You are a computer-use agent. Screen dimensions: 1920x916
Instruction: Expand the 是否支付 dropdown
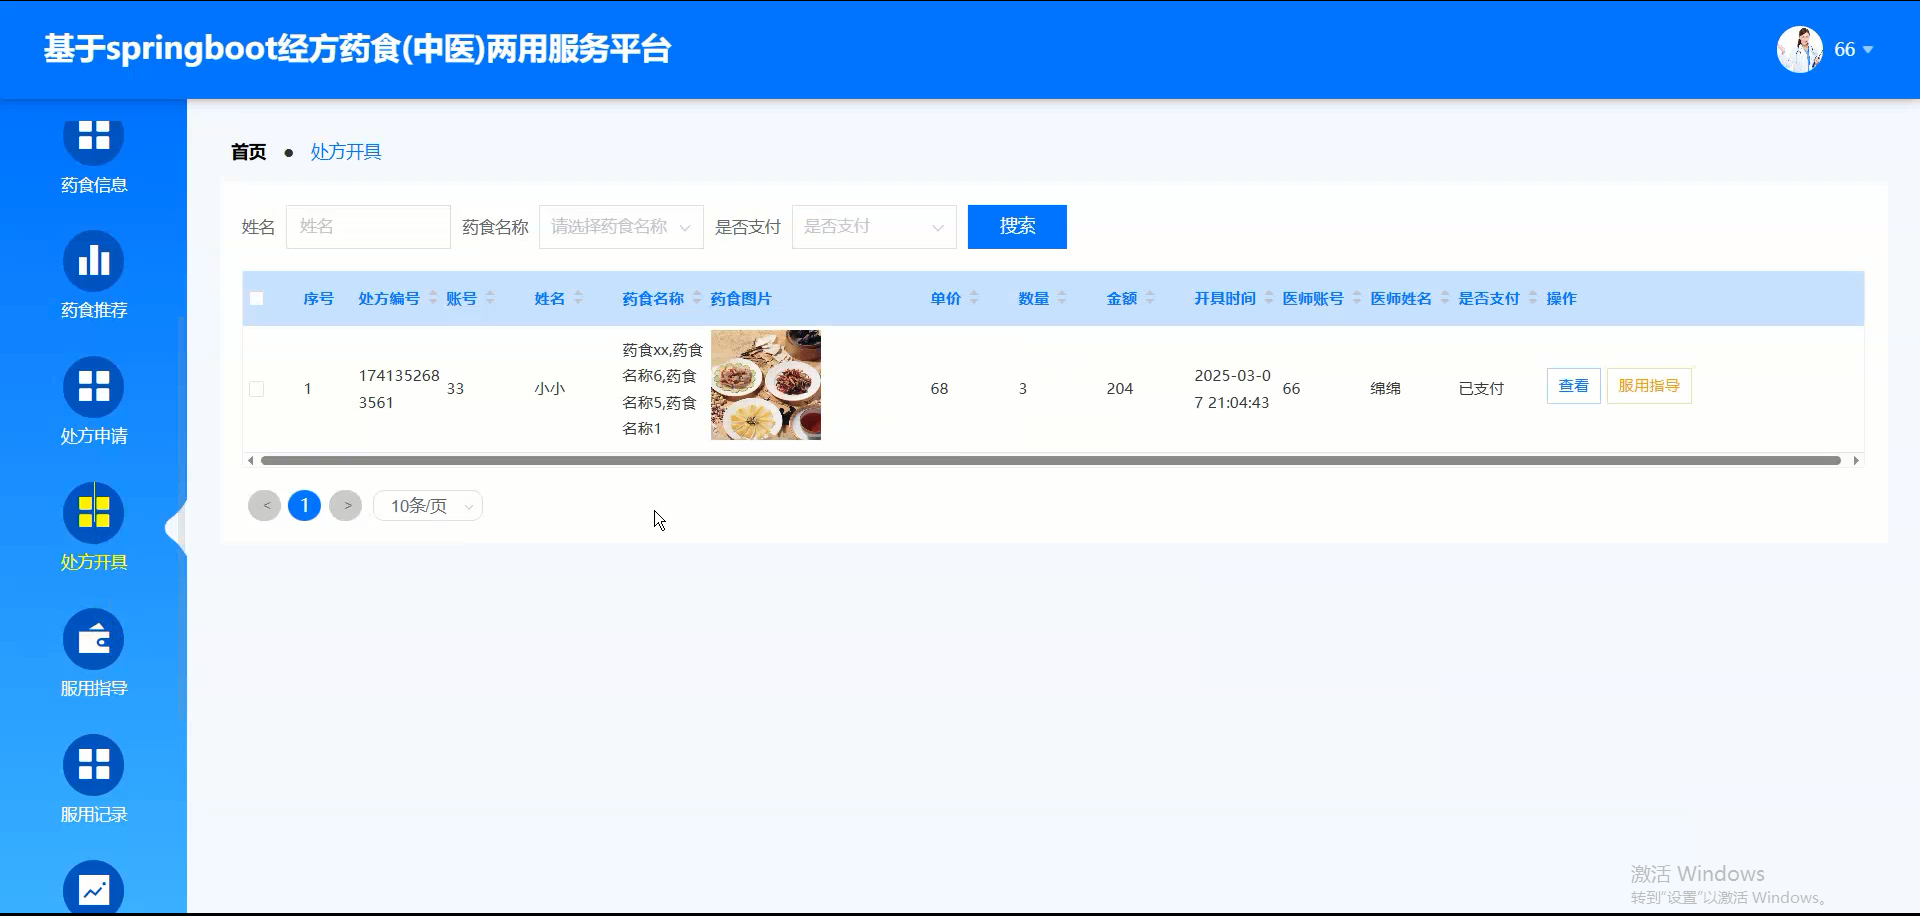pyautogui.click(x=873, y=226)
